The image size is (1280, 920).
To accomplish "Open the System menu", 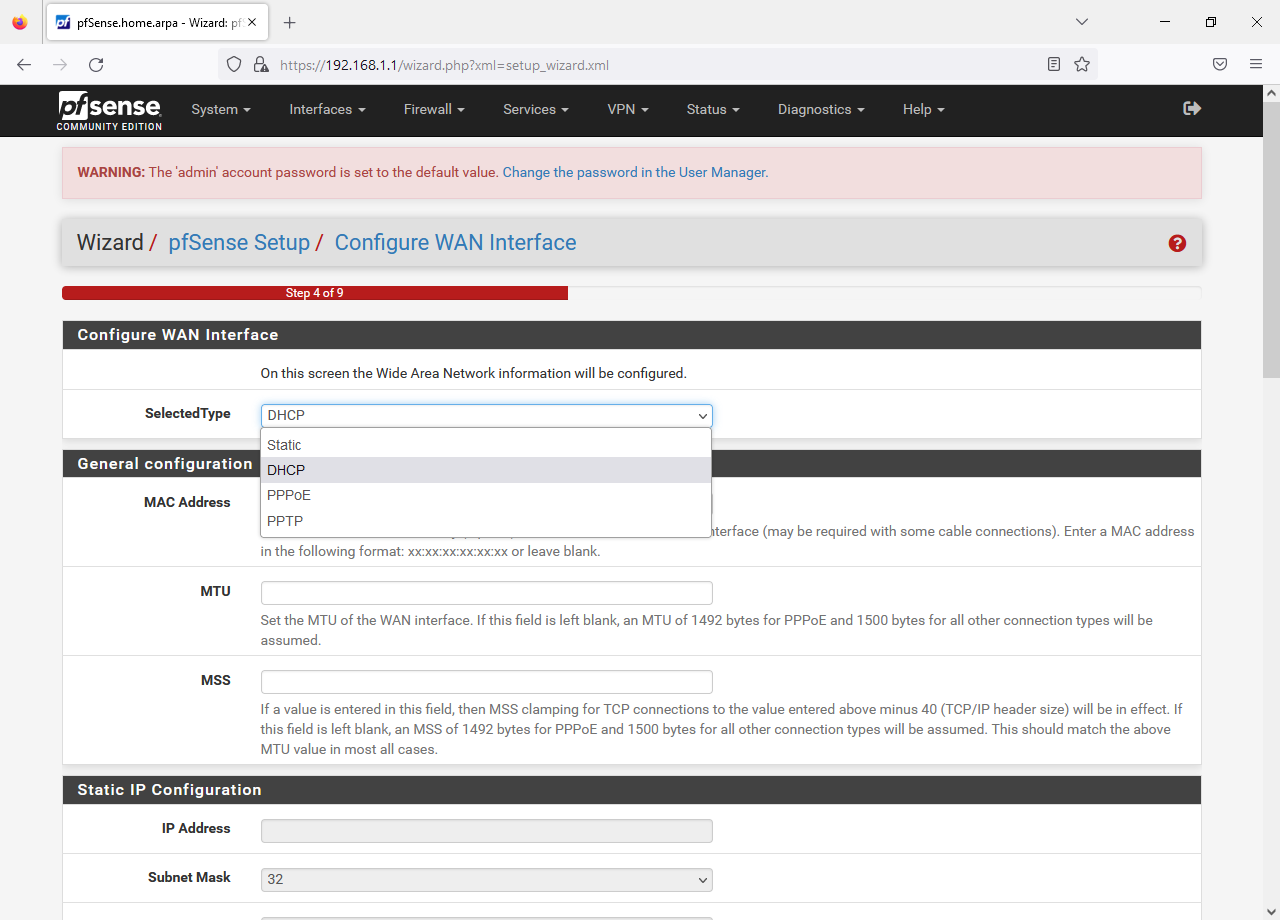I will [x=221, y=109].
